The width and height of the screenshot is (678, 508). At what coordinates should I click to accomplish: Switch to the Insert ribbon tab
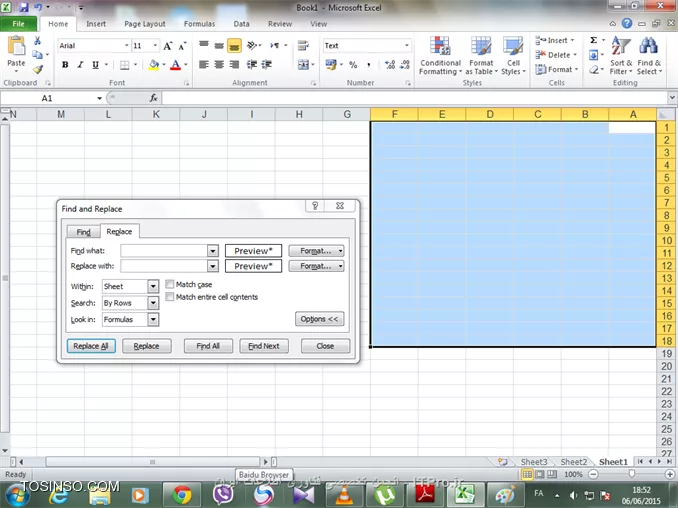click(96, 24)
